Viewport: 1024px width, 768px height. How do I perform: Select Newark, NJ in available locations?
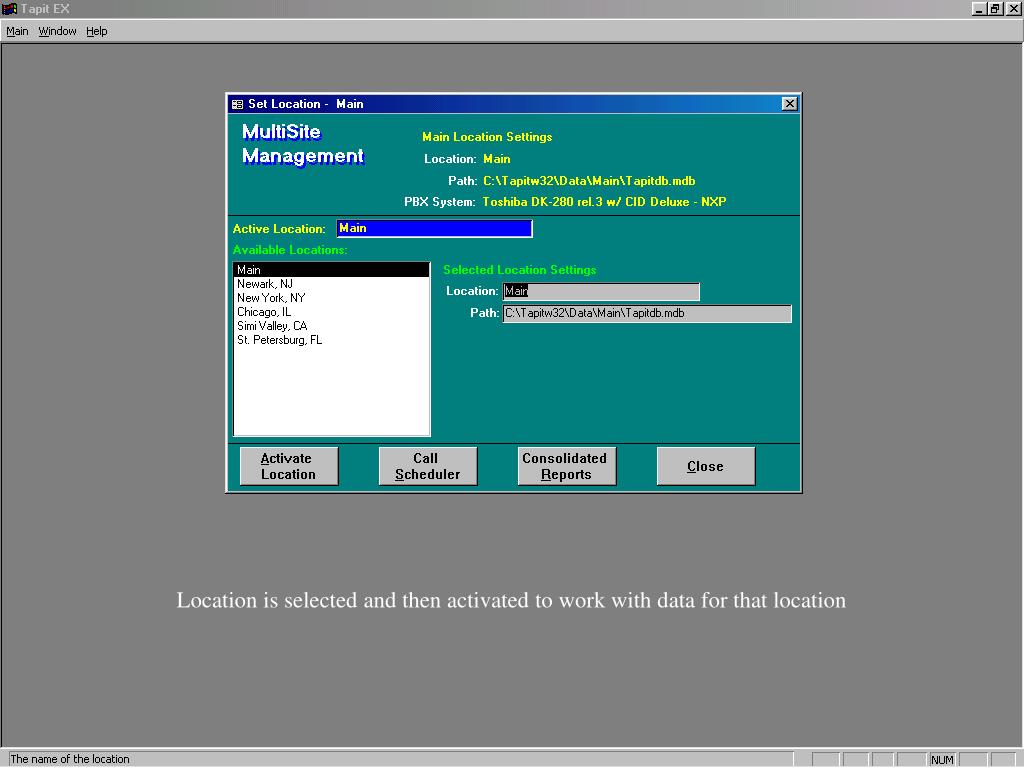click(x=331, y=284)
